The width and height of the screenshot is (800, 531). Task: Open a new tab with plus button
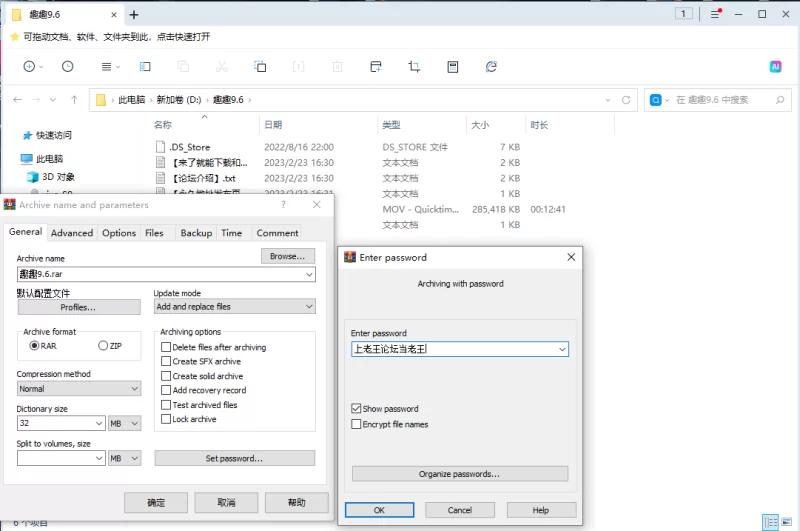[134, 15]
